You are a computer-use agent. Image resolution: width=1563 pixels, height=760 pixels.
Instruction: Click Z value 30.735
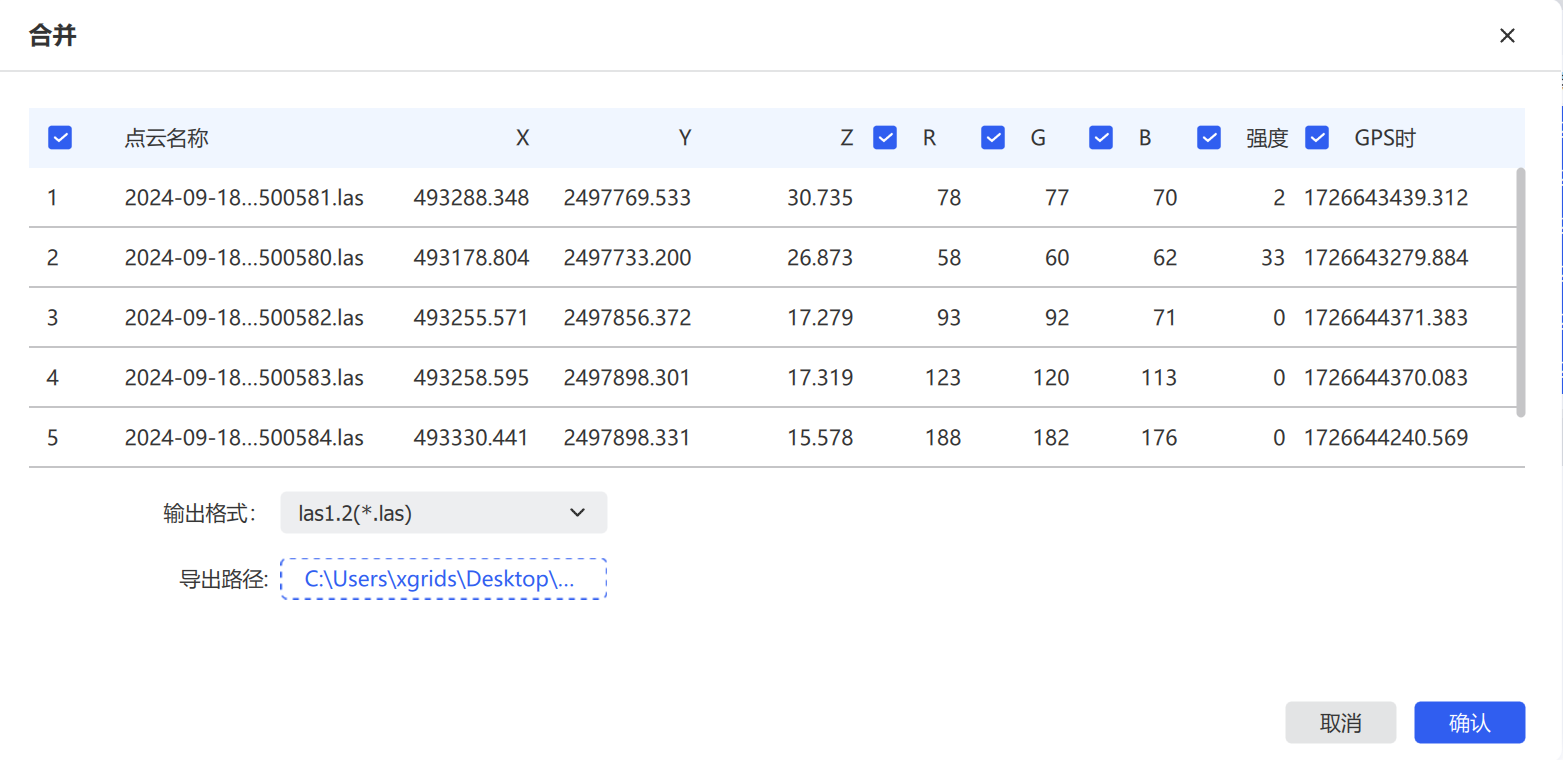820,198
